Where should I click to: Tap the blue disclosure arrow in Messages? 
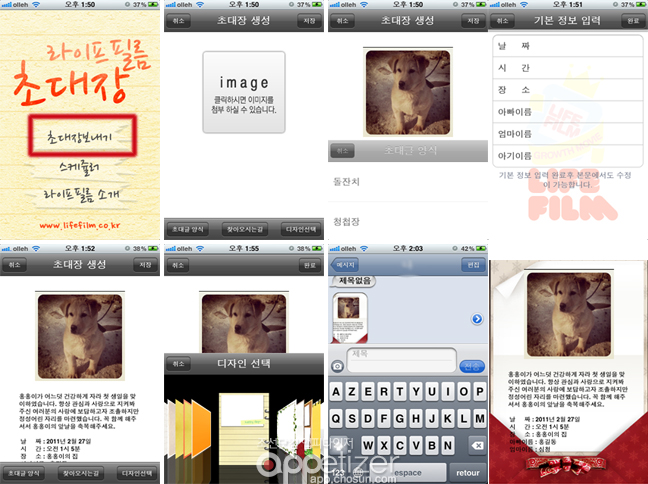477,319
